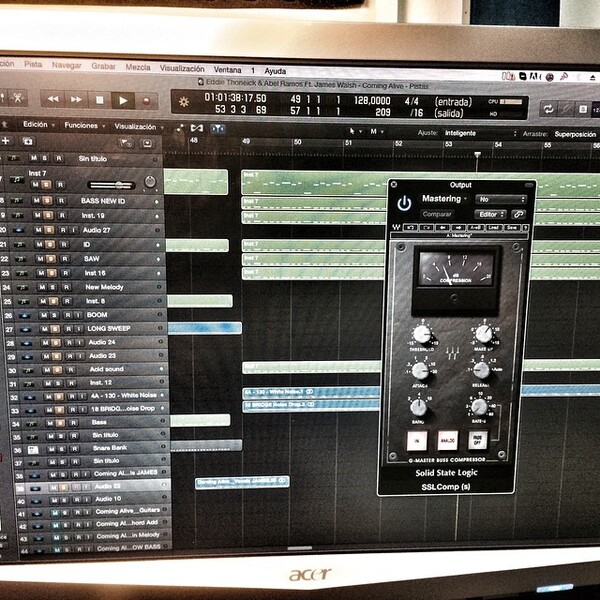Open the Ajuste Inteligente snap dropdown
The height and width of the screenshot is (600, 600).
point(480,133)
